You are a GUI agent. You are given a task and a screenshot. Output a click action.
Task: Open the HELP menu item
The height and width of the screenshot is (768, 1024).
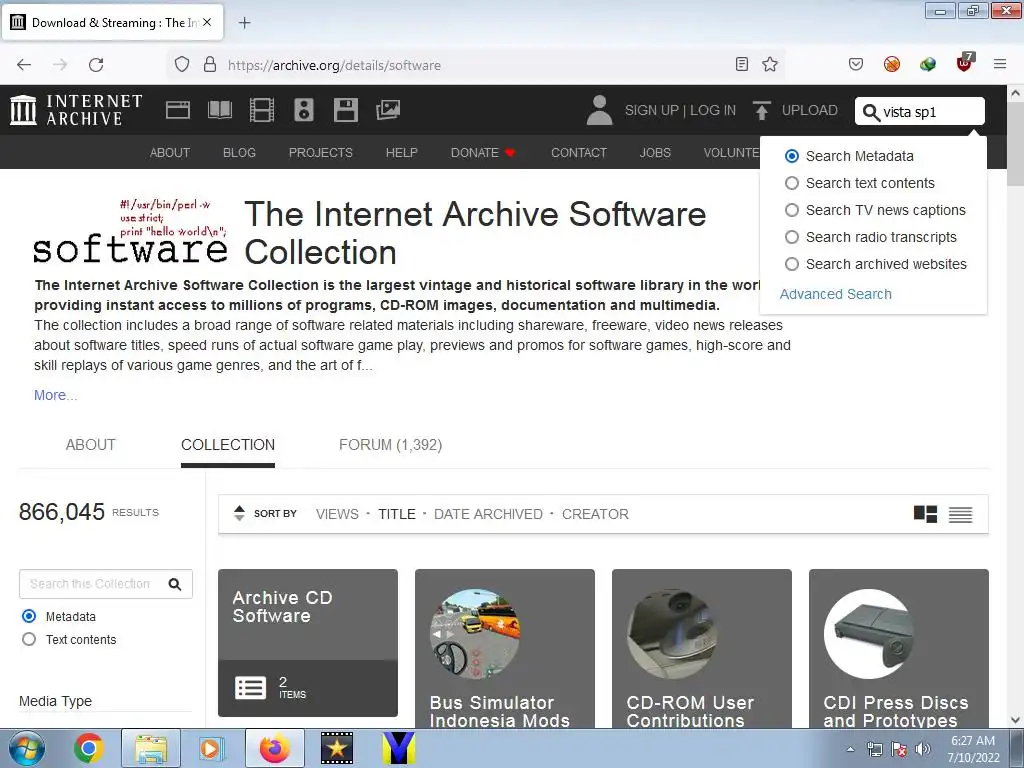click(401, 152)
